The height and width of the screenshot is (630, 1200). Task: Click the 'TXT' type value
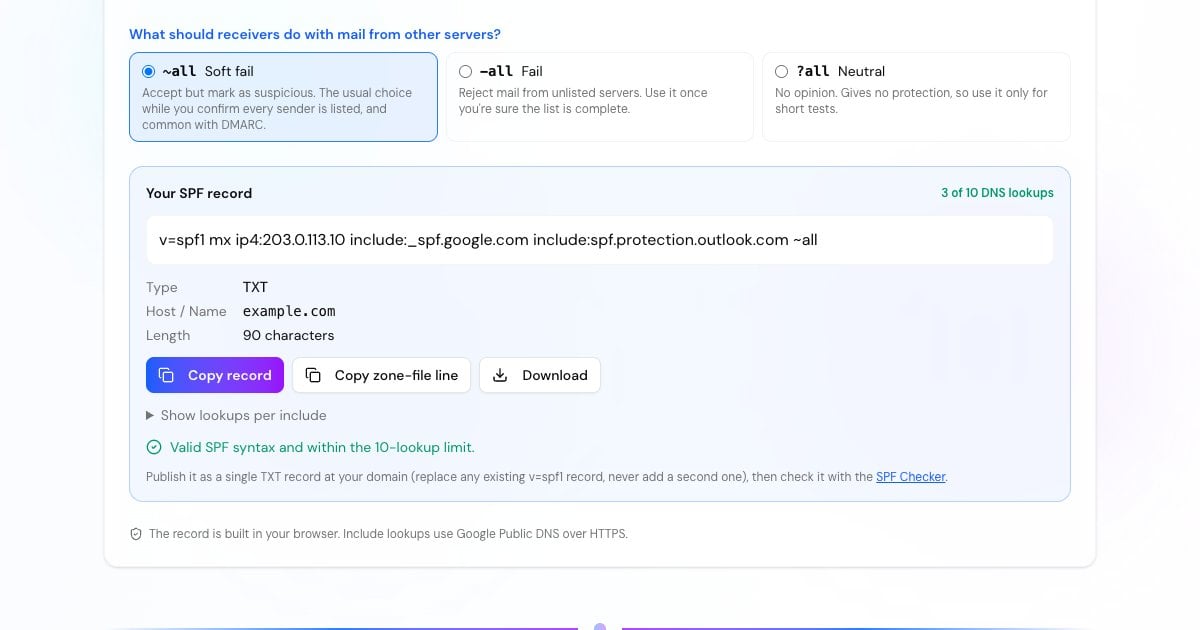pos(255,287)
